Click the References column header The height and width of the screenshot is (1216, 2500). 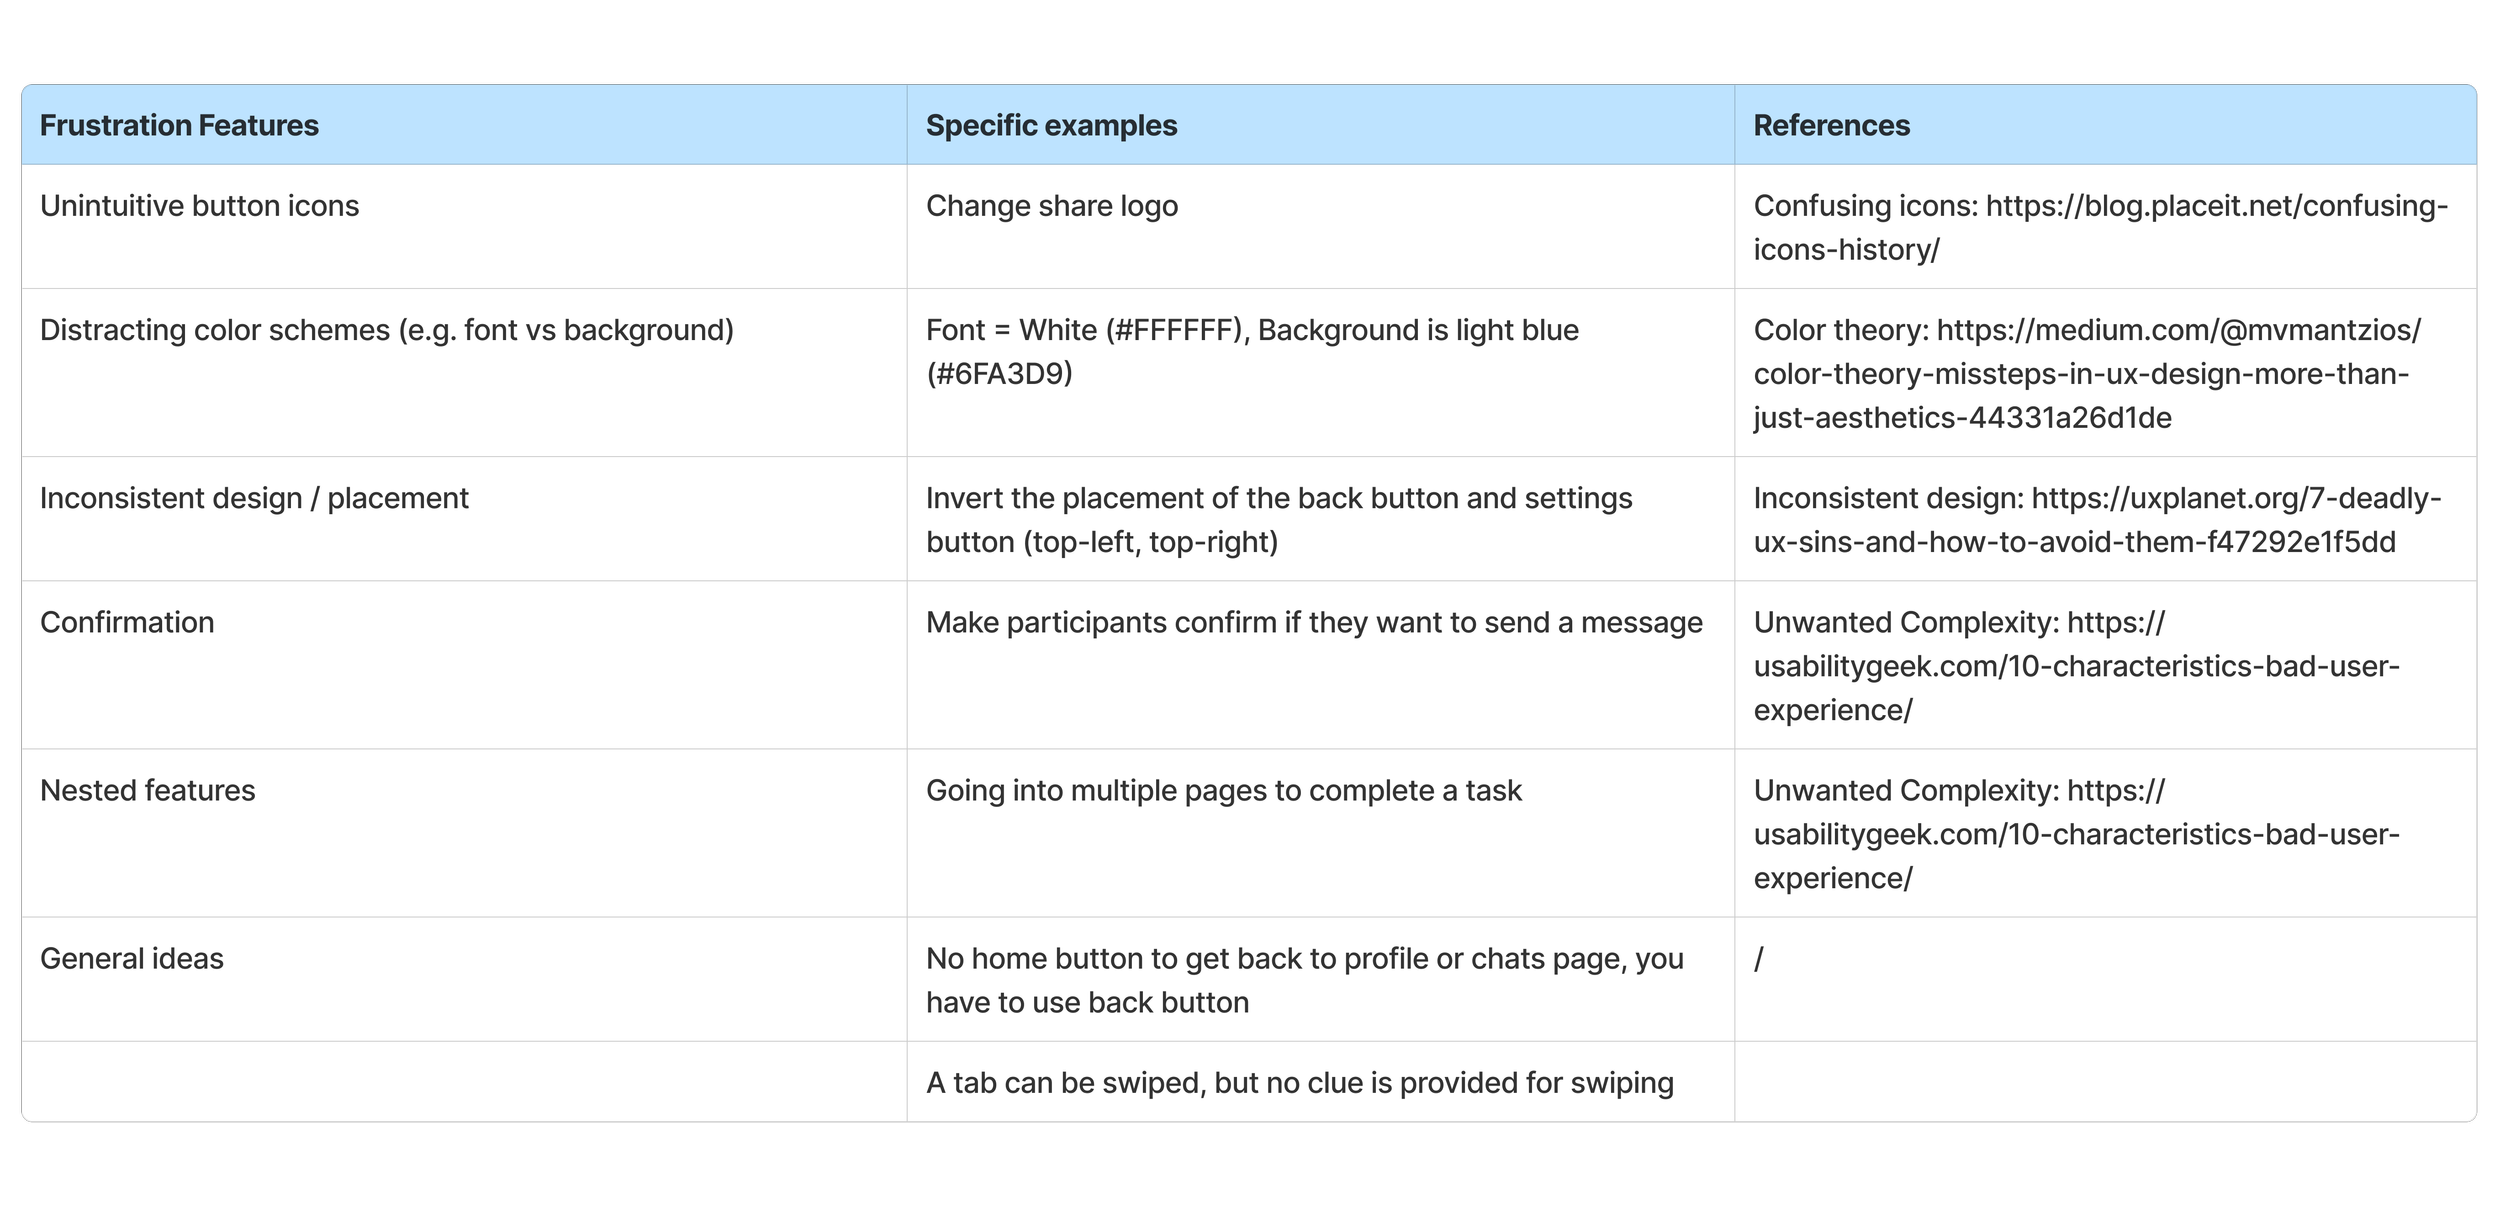tap(1831, 126)
